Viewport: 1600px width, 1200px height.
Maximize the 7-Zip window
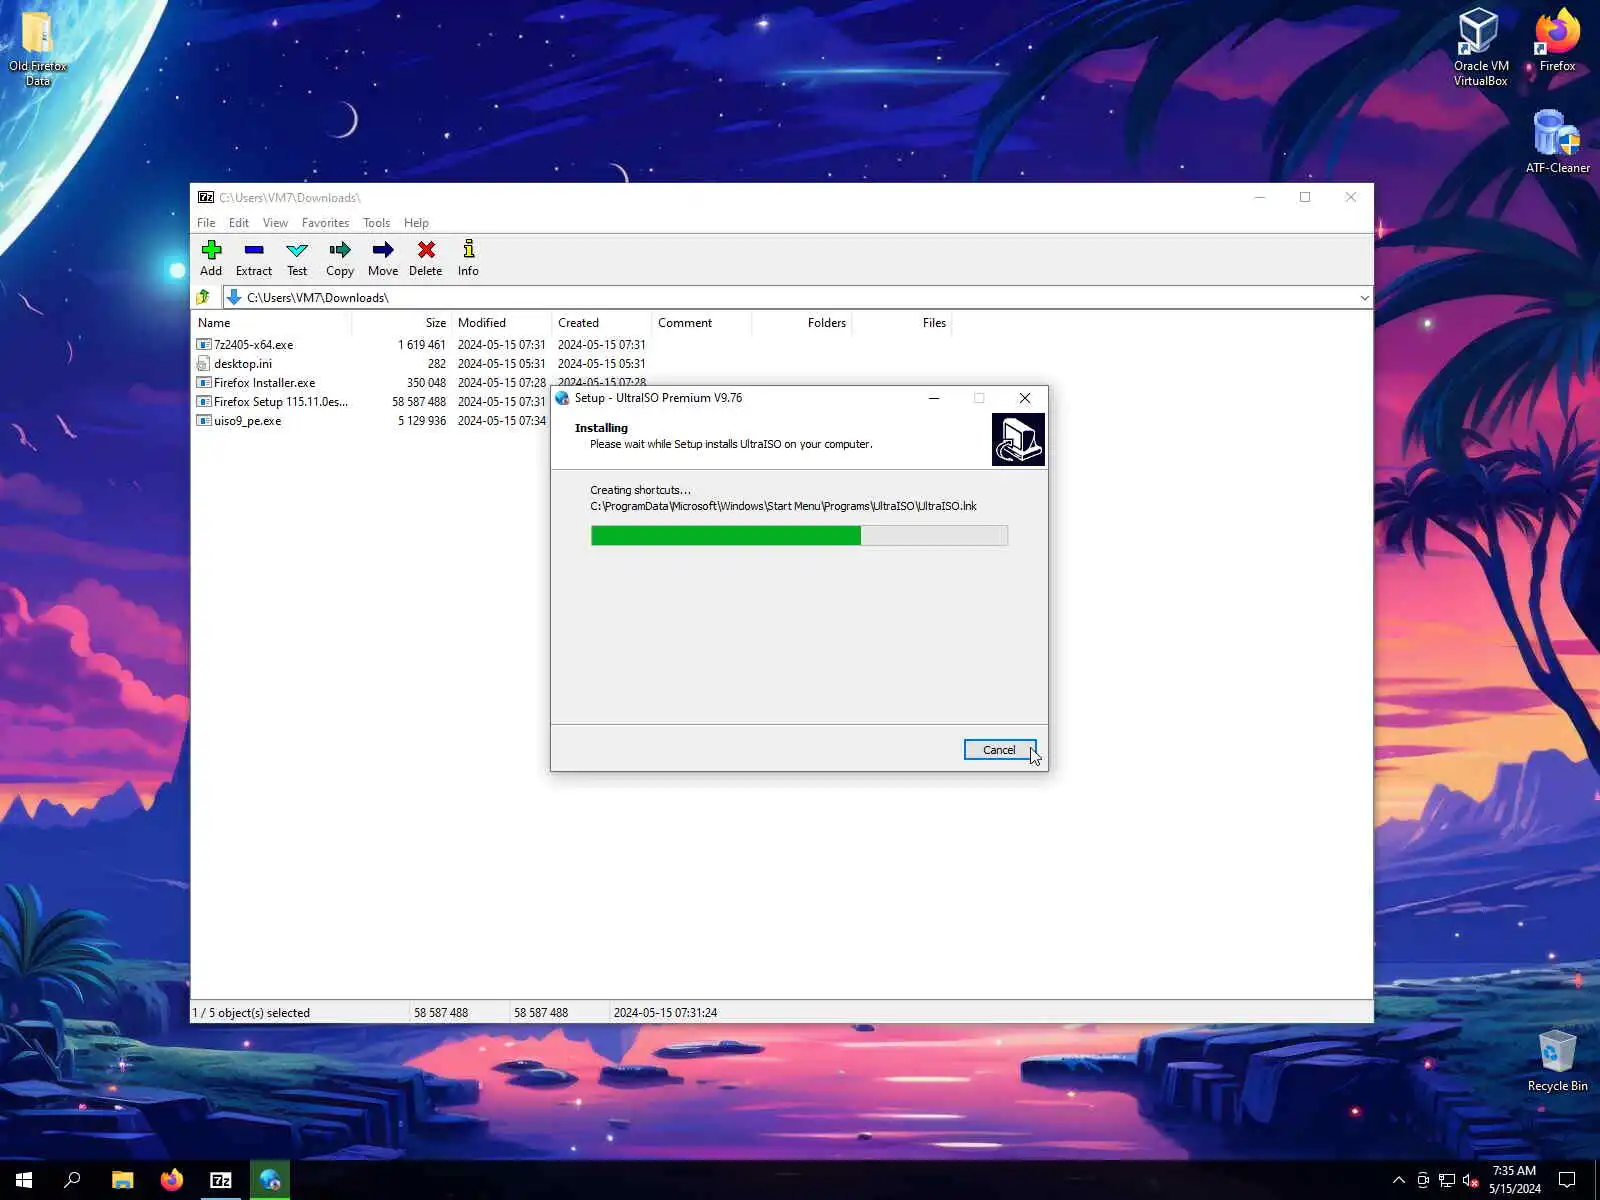(x=1305, y=197)
